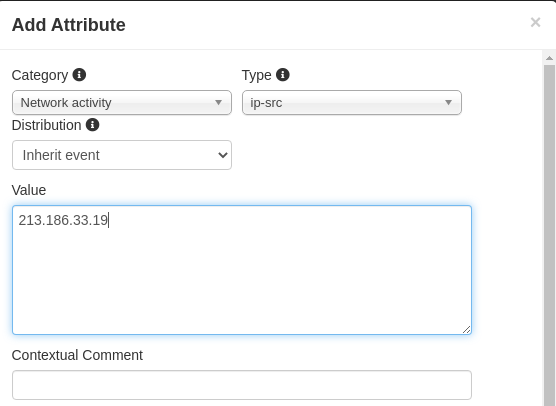Screen dimensions: 556x406
Task: Click the info icon beside Category
Action: click(79, 75)
